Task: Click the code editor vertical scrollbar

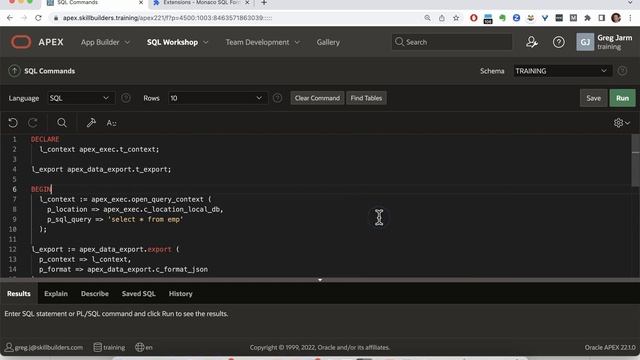Action: 636,161
